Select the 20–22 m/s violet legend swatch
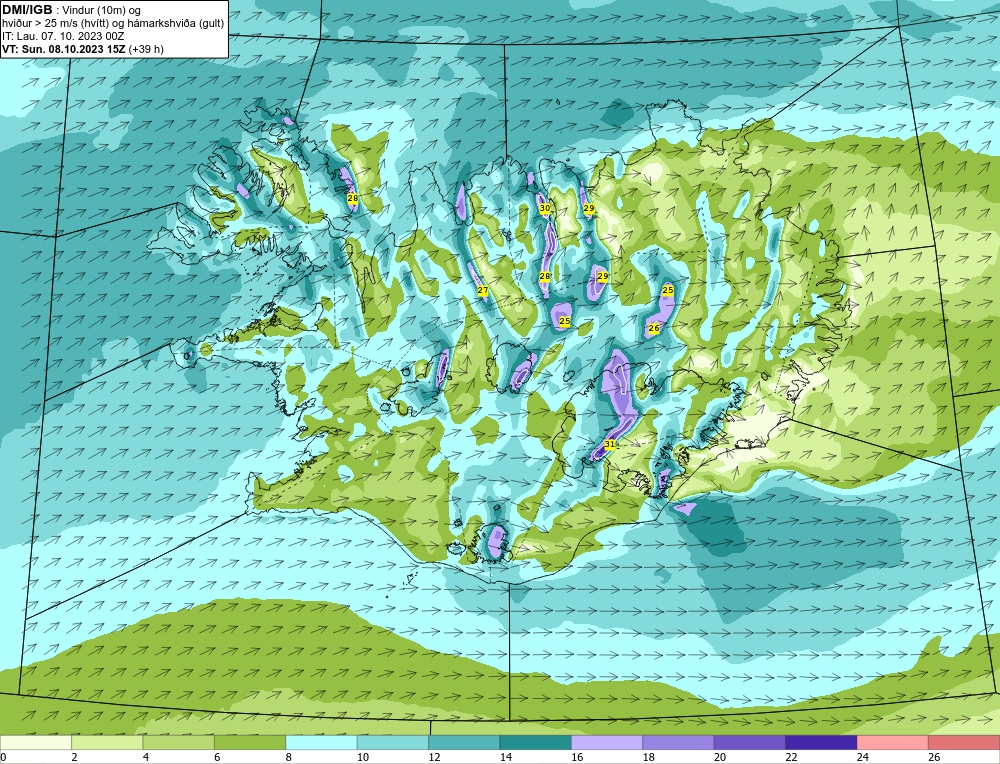The height and width of the screenshot is (764, 1000). (750, 742)
